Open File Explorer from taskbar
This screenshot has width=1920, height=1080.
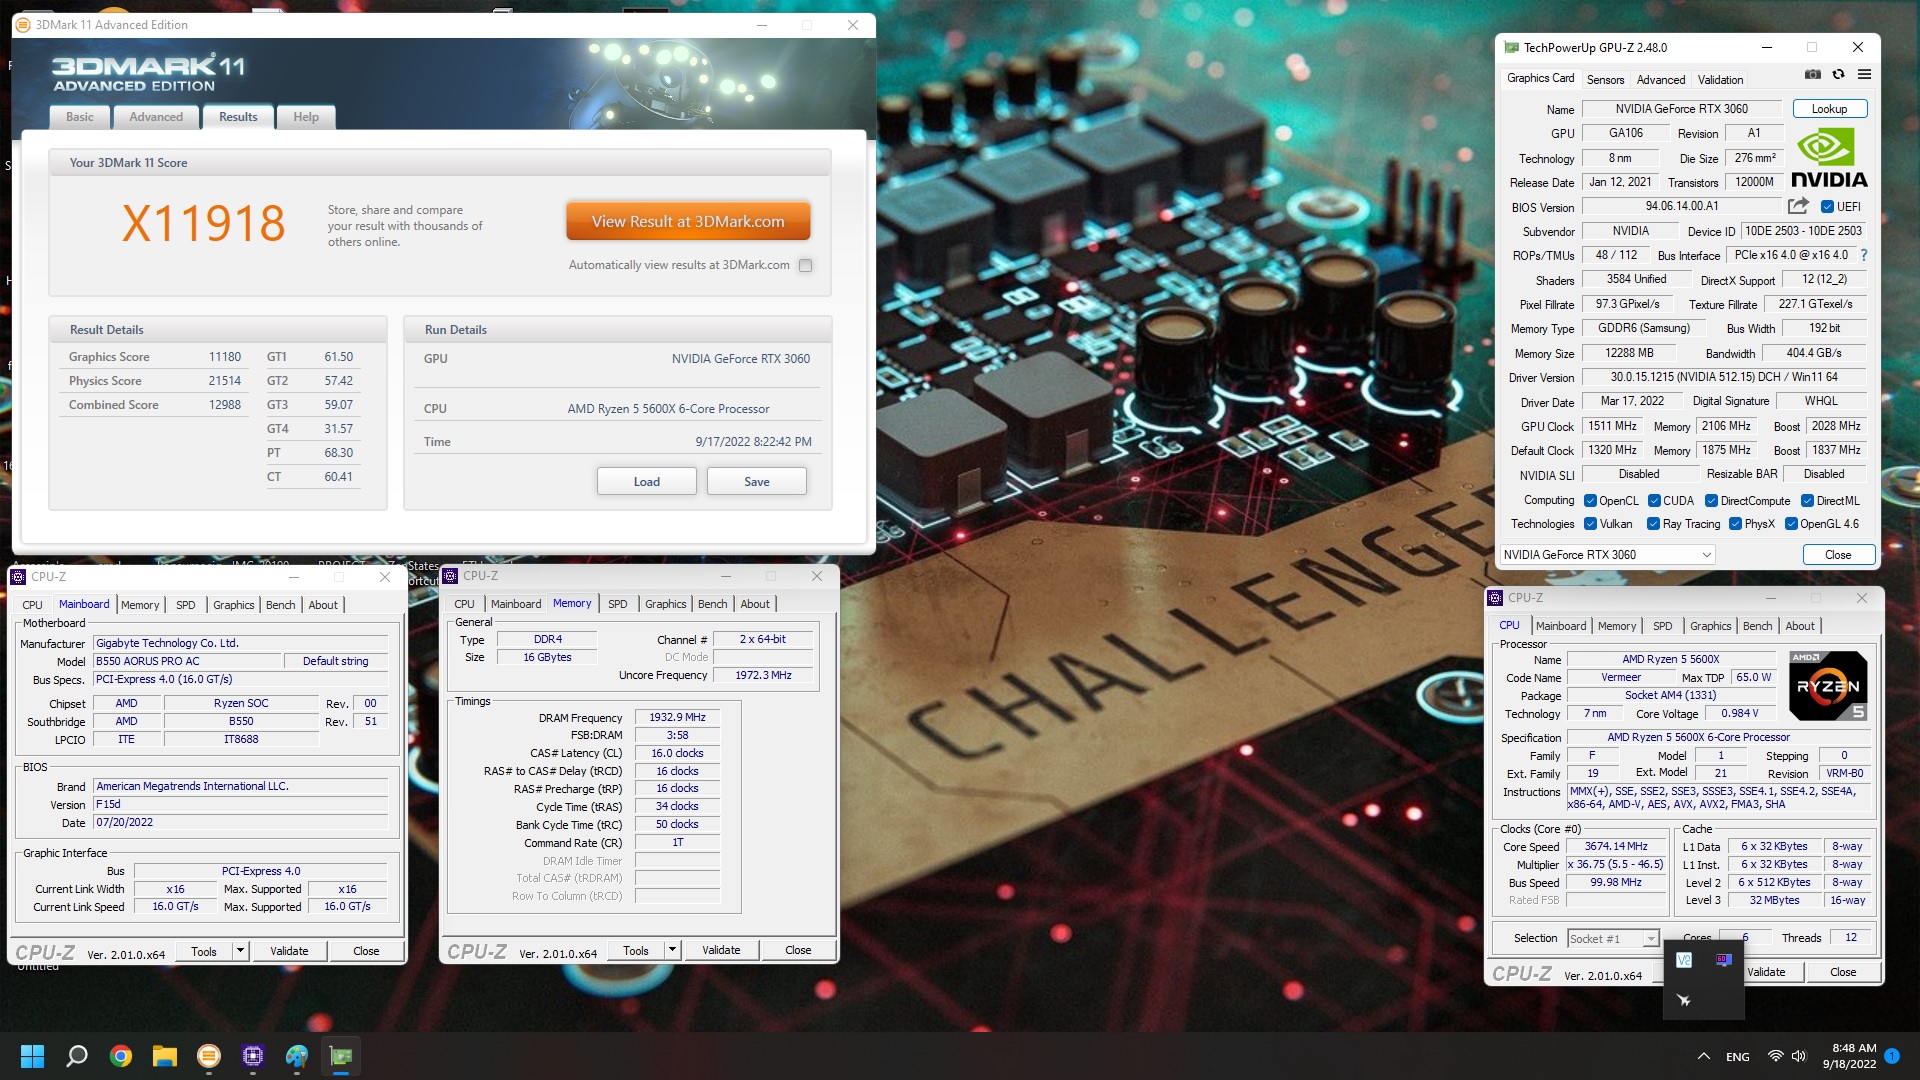point(165,1056)
